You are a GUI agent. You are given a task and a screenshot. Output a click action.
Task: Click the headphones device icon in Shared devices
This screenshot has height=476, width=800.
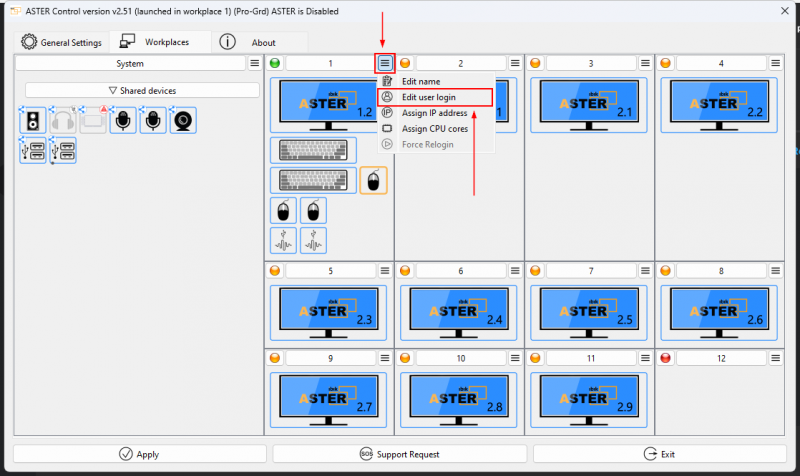[x=63, y=120]
